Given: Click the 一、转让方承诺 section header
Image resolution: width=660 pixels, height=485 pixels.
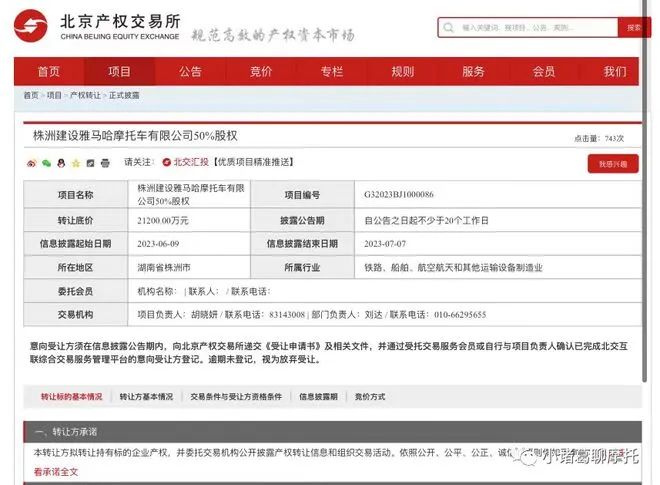Looking at the screenshot, I should click(333, 432).
